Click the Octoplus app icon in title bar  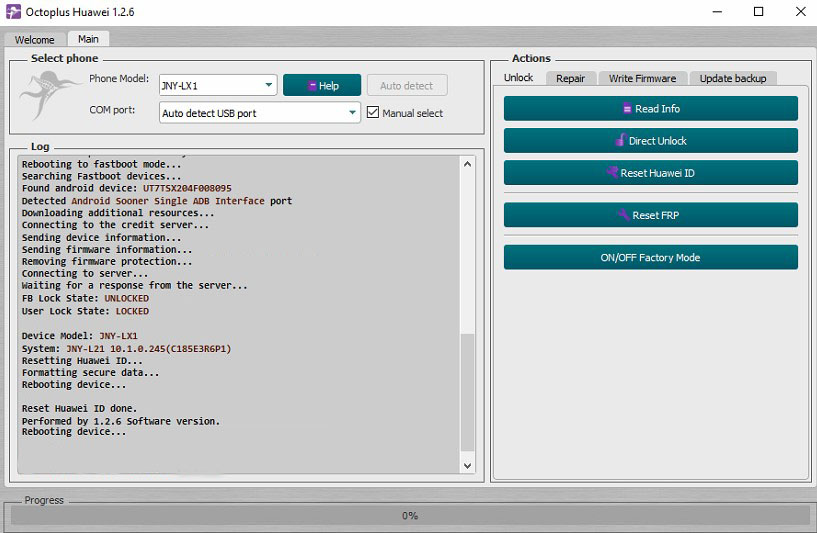point(13,11)
